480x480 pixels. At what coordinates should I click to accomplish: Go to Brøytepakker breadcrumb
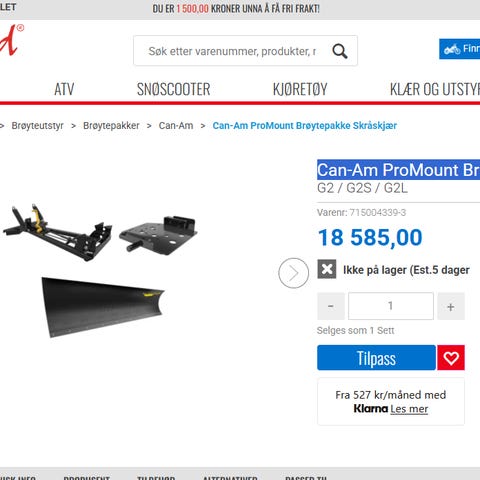[111, 126]
